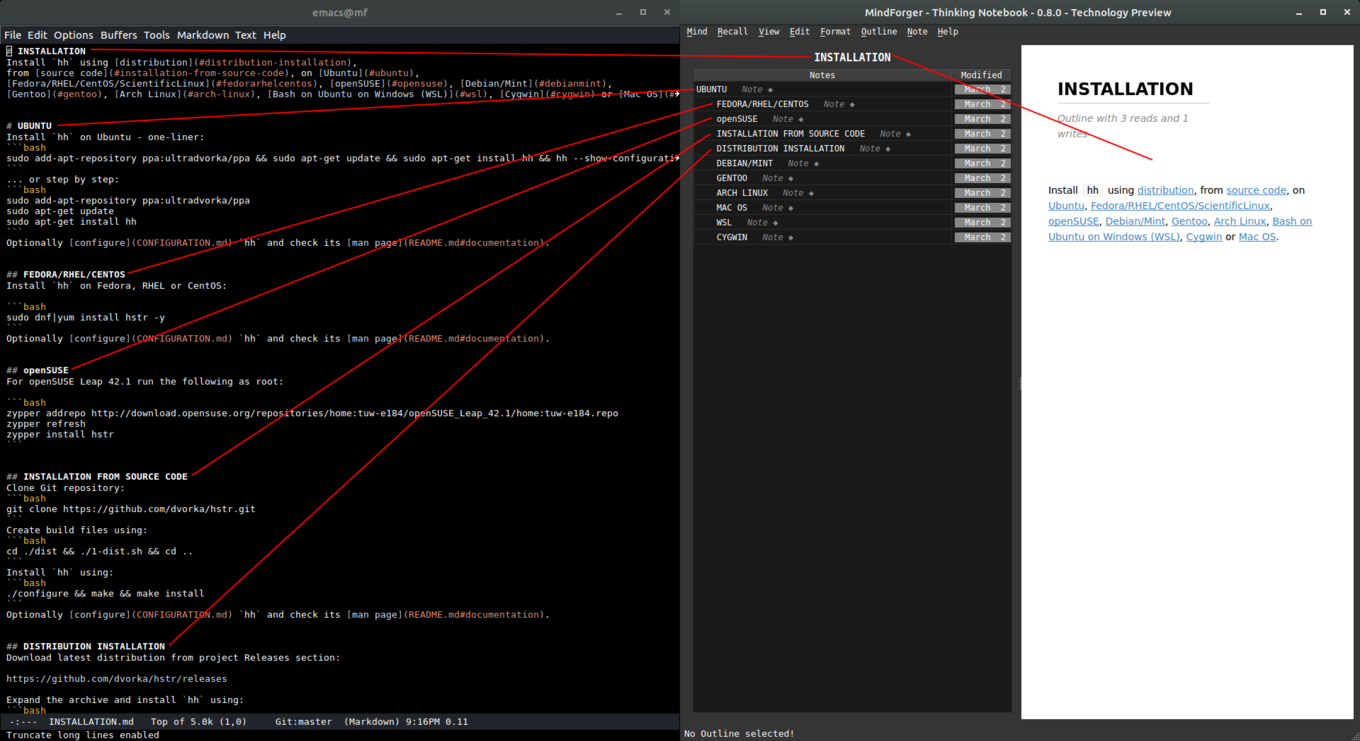Select INSTALLATION FROM SOURCE CODE note in MindForger
1360x741 pixels.
(822, 134)
